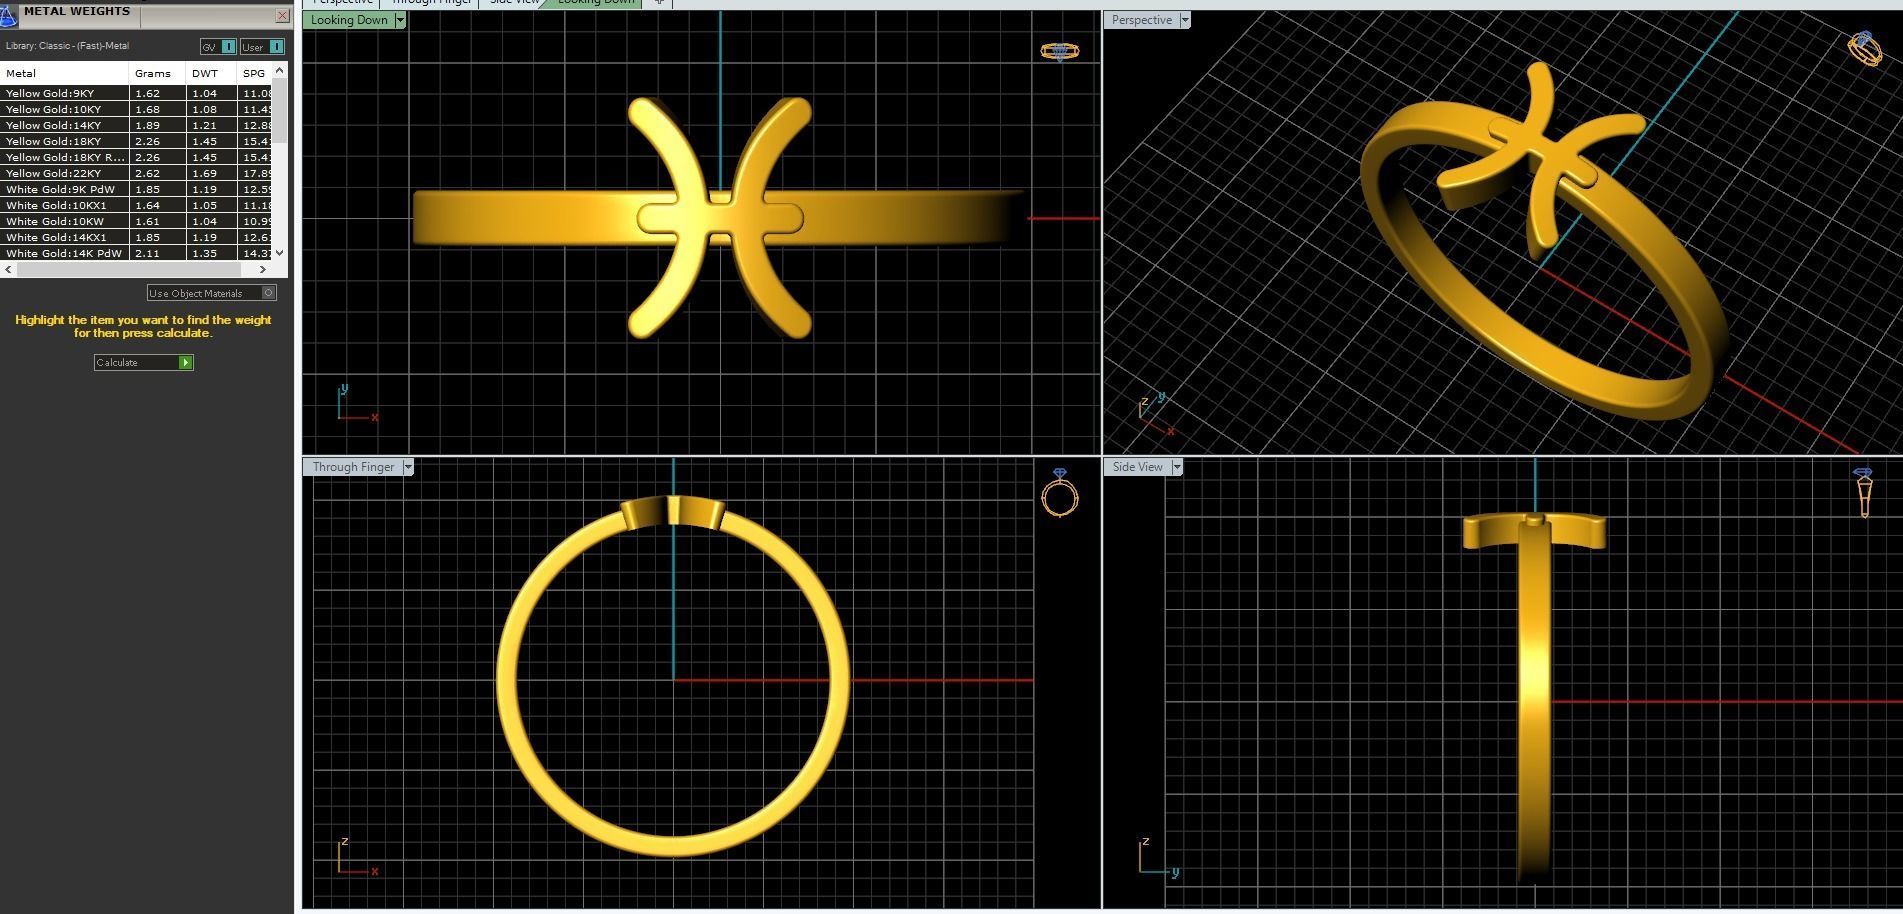Image resolution: width=1903 pixels, height=914 pixels.
Task: Click the 1.62 grams value
Action: tap(147, 93)
